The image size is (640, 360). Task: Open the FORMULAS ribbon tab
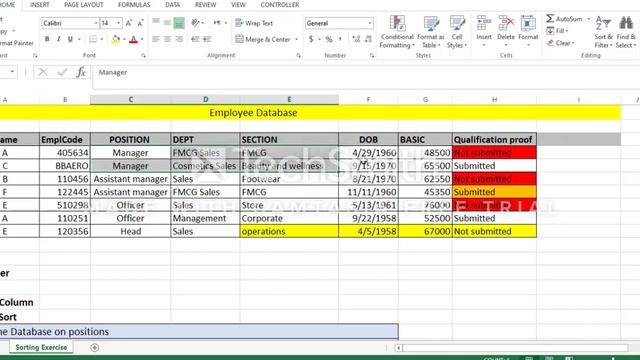tap(134, 4)
